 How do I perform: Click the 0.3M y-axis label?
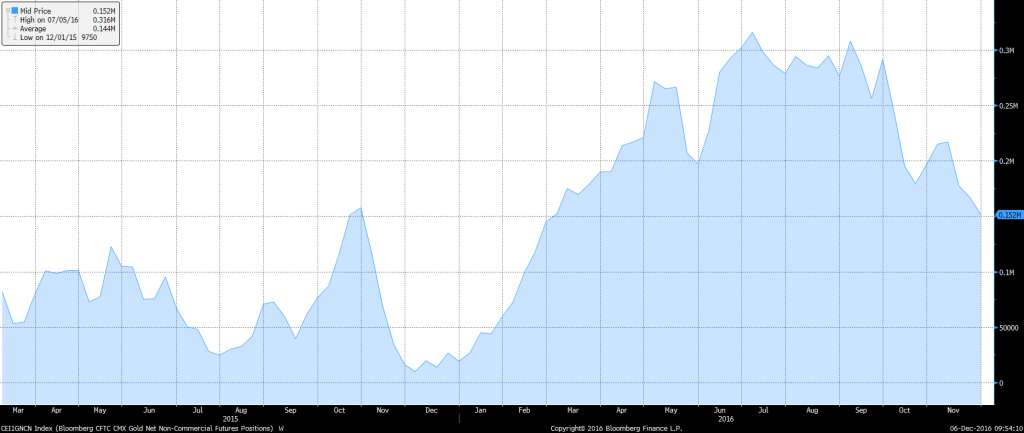(x=1006, y=50)
